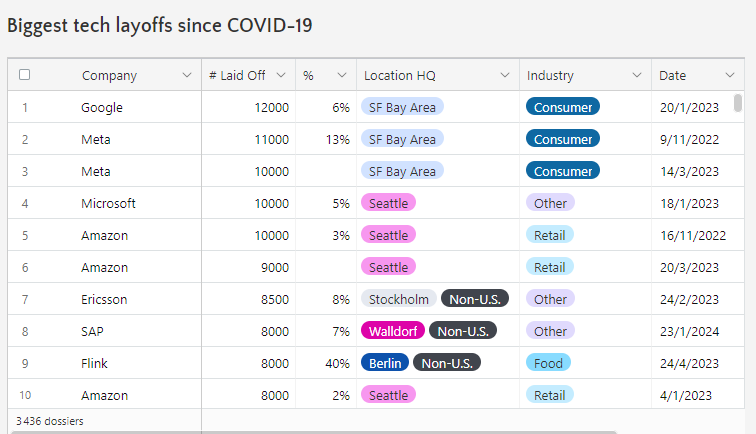
Task: Click the Berlin location tag
Action: tap(385, 363)
